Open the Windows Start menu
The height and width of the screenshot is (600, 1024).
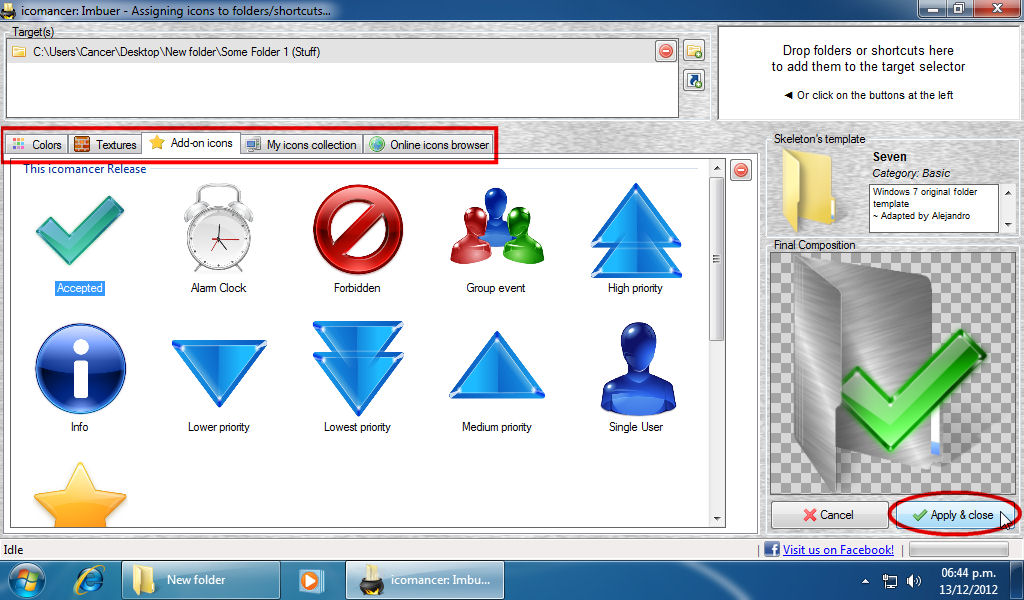click(26, 580)
